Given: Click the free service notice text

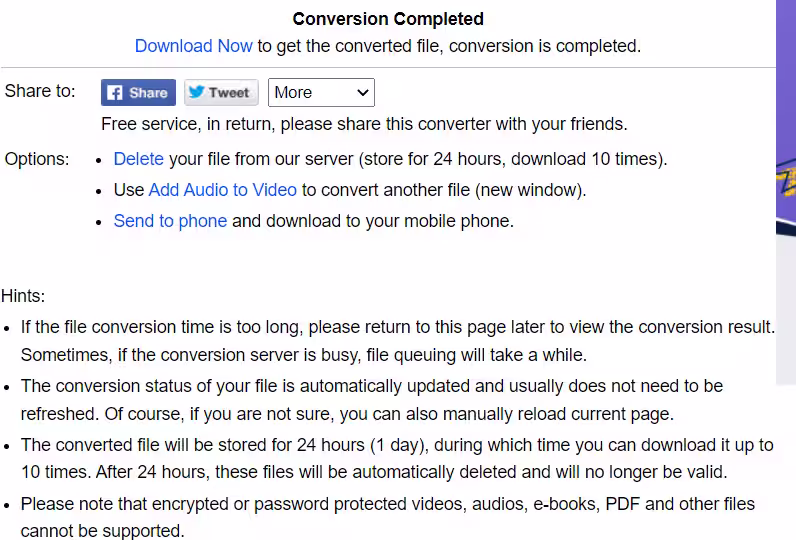Looking at the screenshot, I should 364,124.
